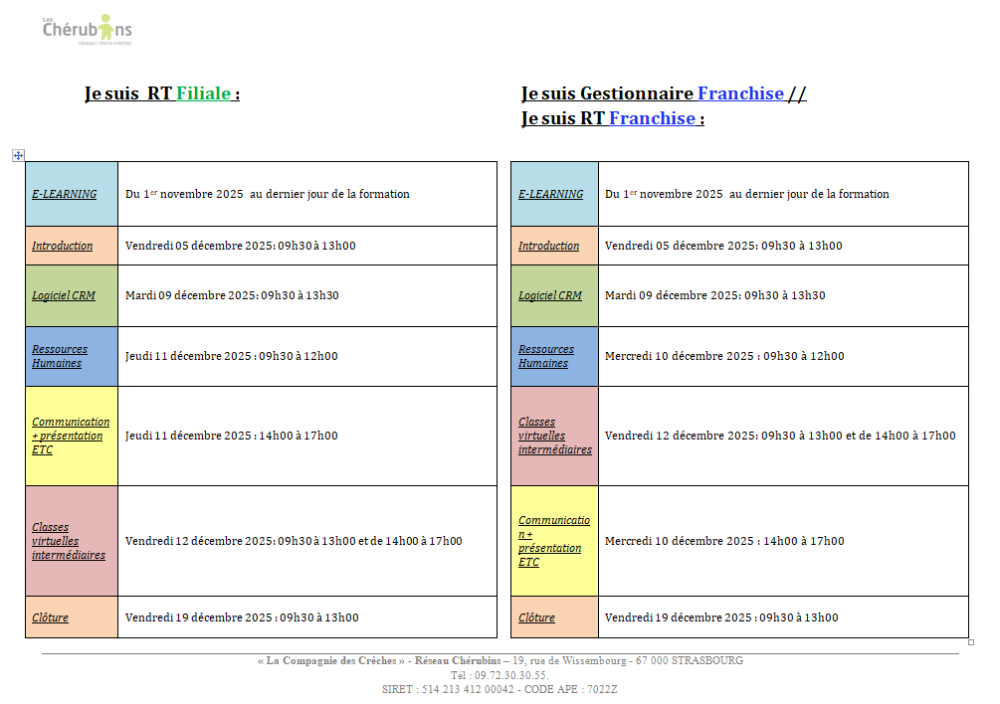Click Logiciel CRM cell in left table
The image size is (1000, 704).
(x=62, y=296)
